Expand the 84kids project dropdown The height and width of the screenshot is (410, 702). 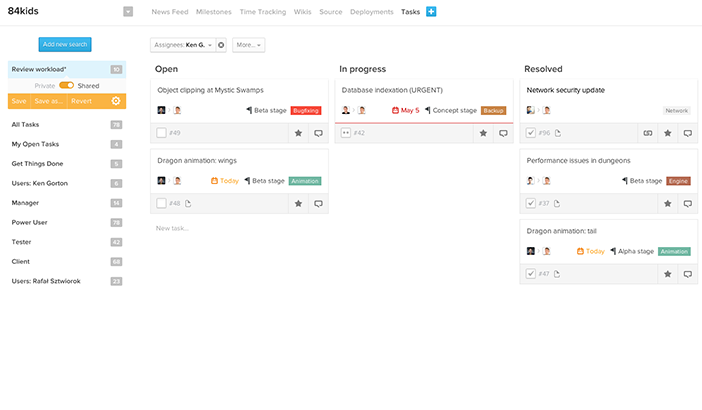point(128,12)
